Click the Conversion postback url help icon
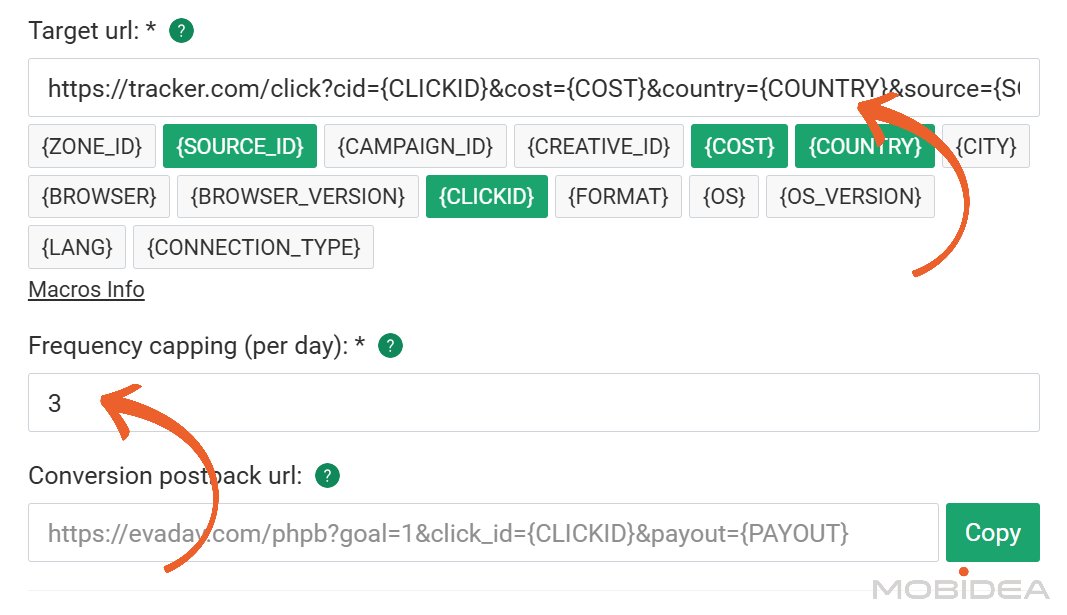This screenshot has height=615, width=1067. click(327, 476)
